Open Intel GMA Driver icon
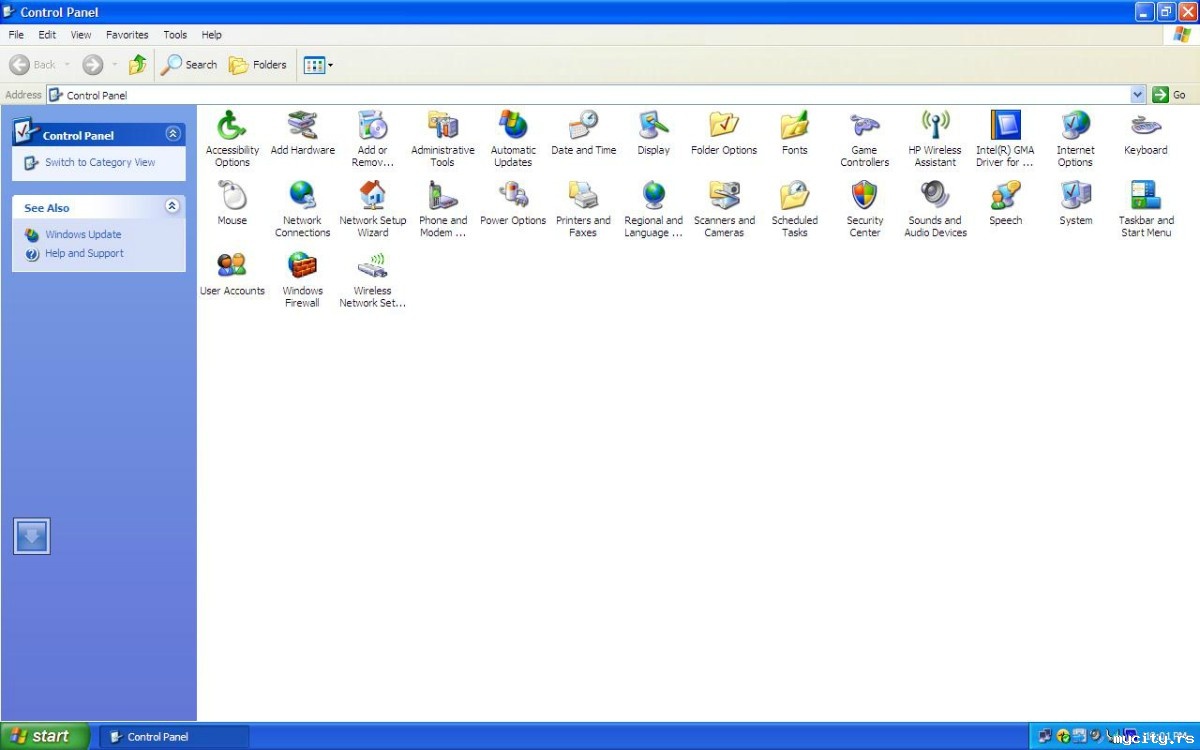Viewport: 1200px width, 750px height. point(1005,126)
